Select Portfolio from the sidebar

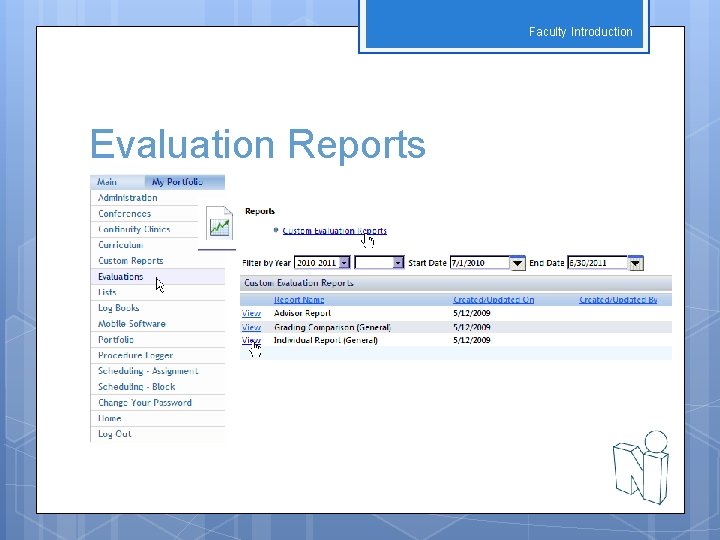point(116,339)
